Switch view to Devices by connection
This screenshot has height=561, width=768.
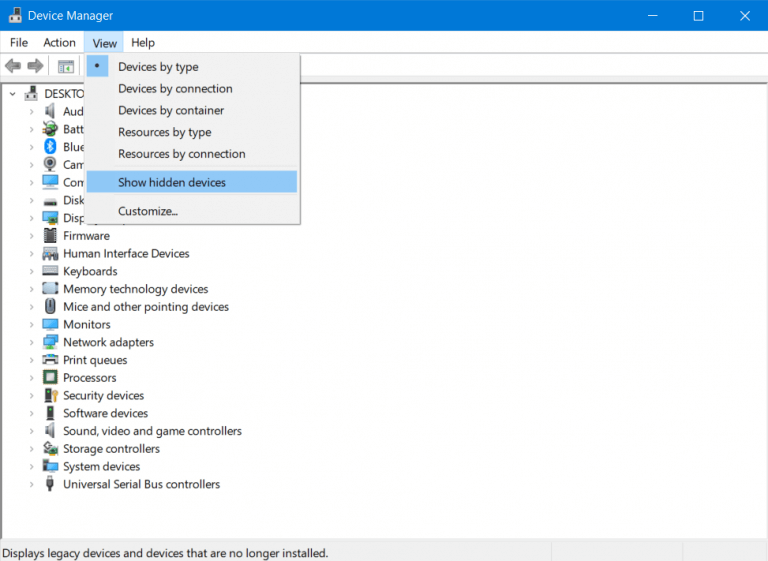192,89
